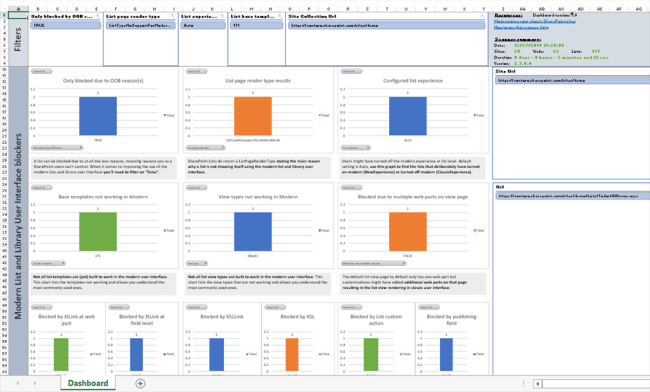Image resolution: width=650 pixels, height=392 pixels.
Task: Click the scan Date value in scanner summary
Action: (x=539, y=45)
